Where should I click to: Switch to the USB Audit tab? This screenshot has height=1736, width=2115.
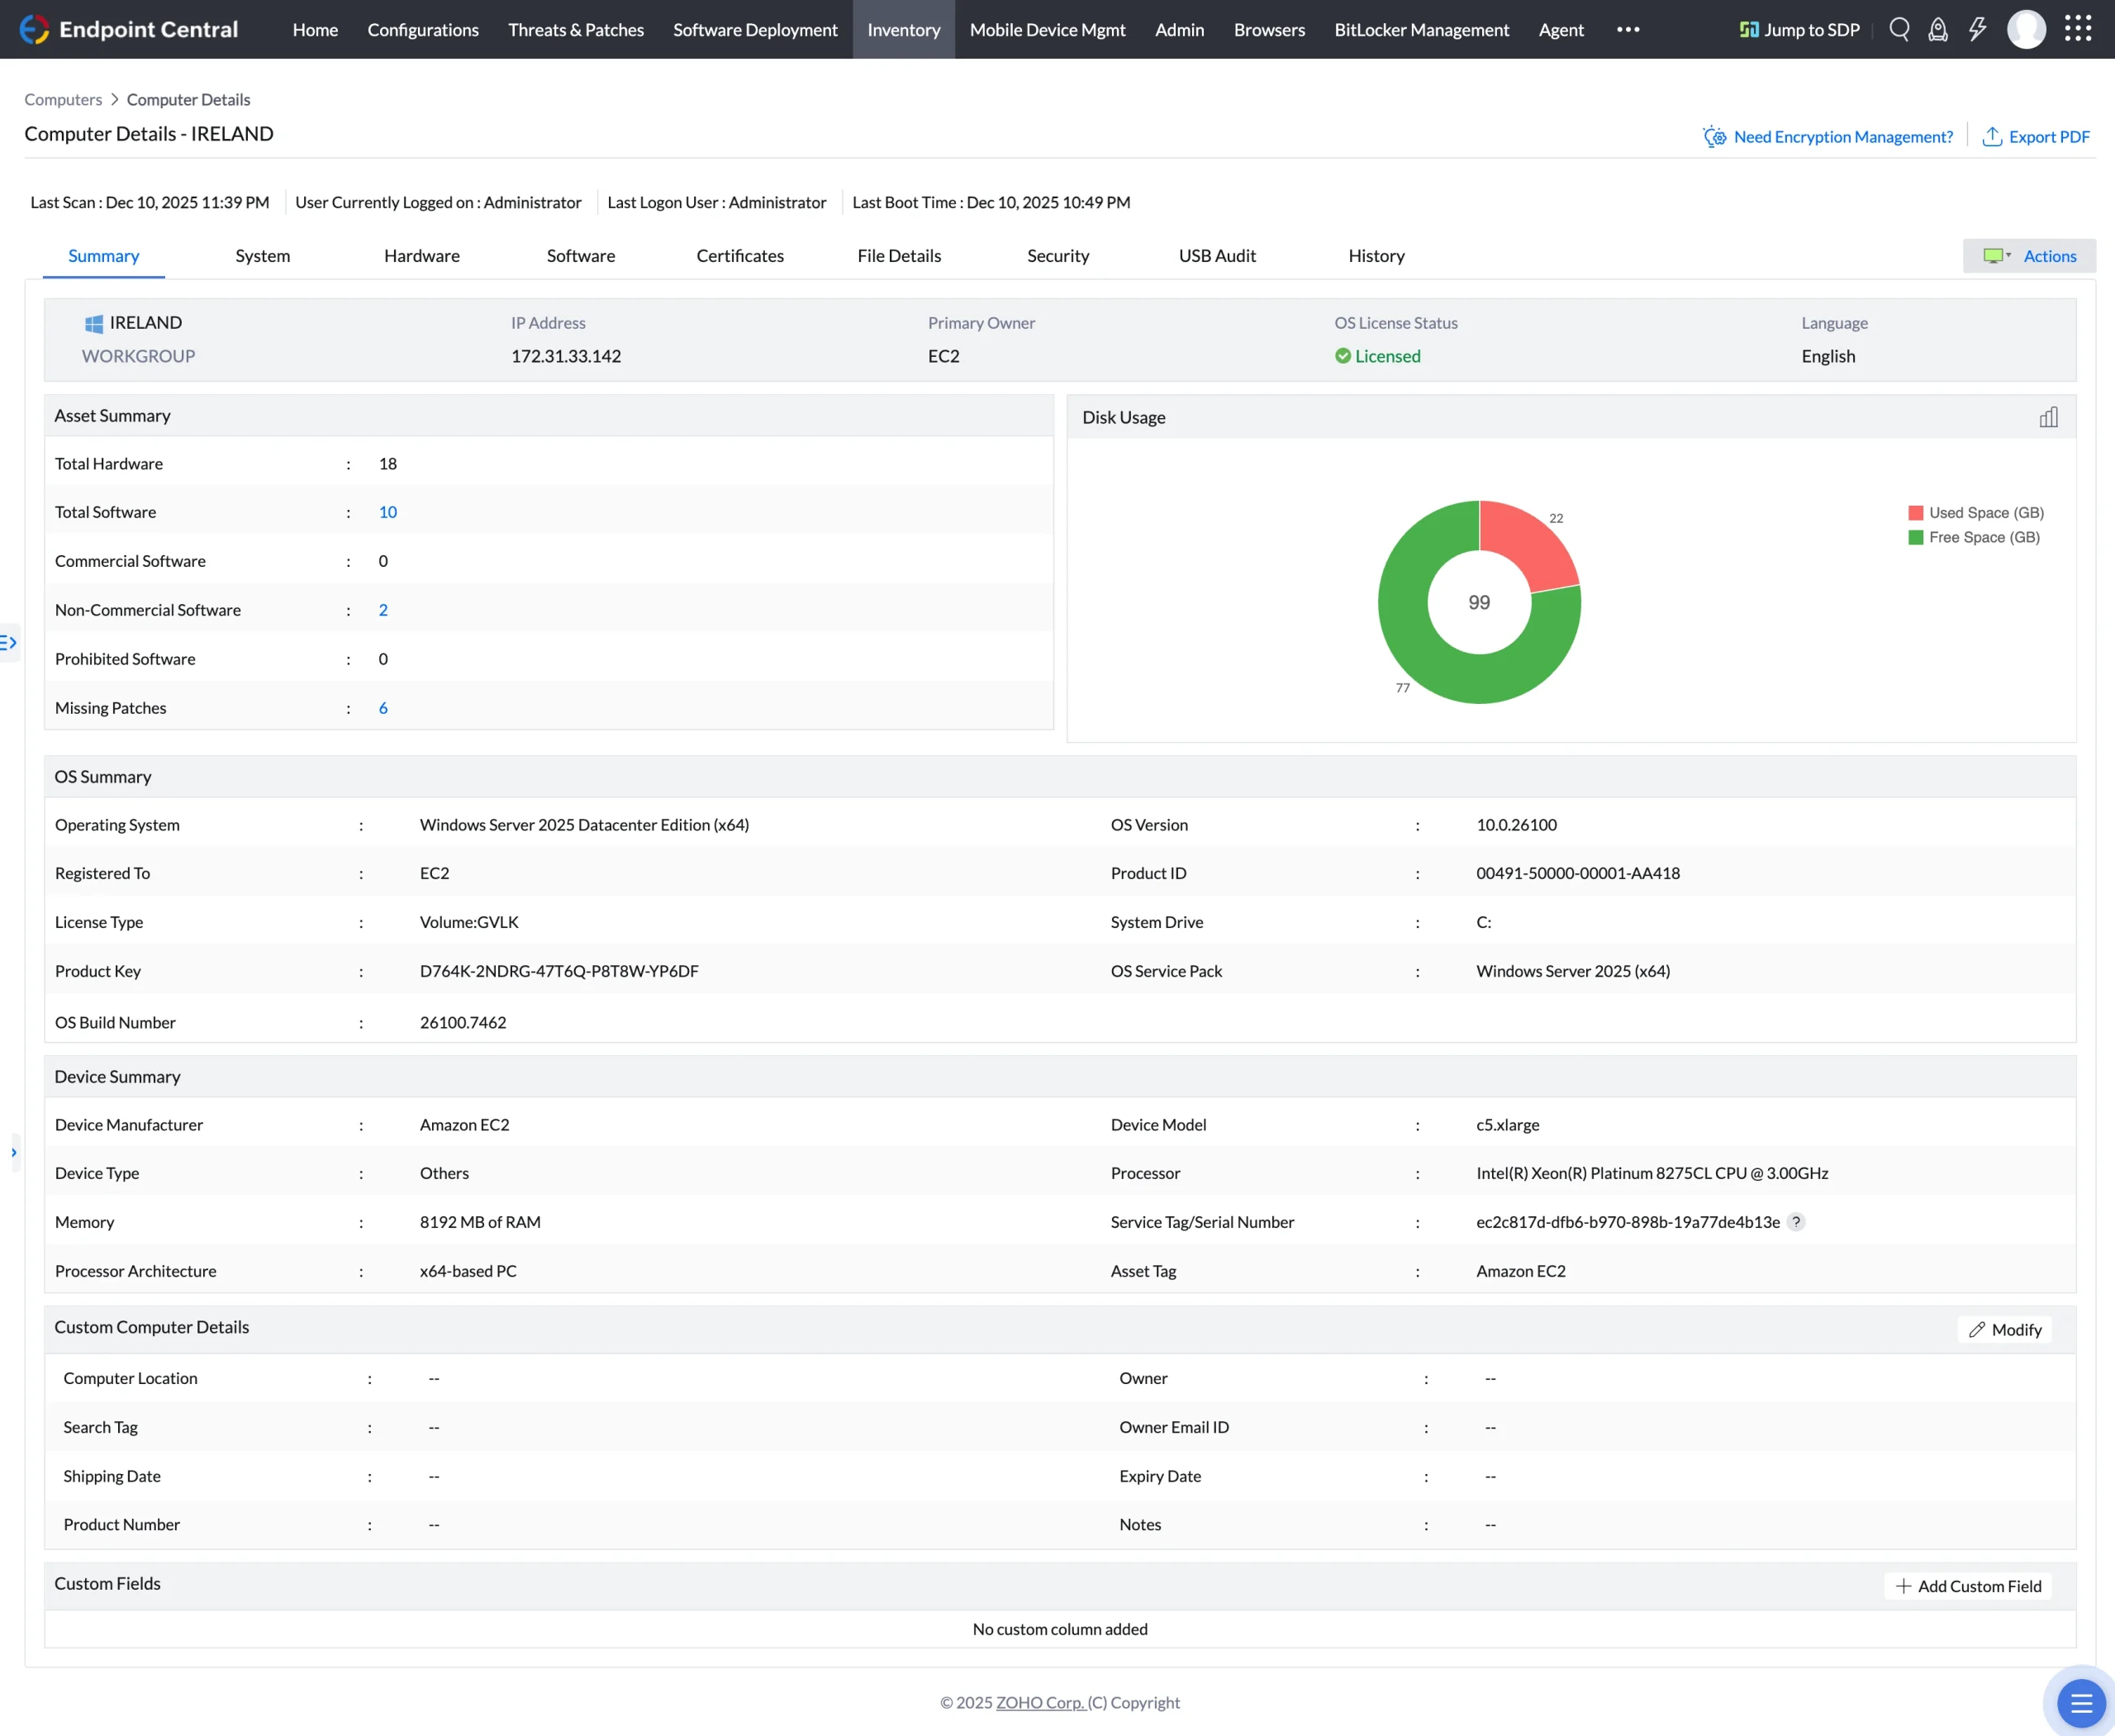pyautogui.click(x=1217, y=256)
